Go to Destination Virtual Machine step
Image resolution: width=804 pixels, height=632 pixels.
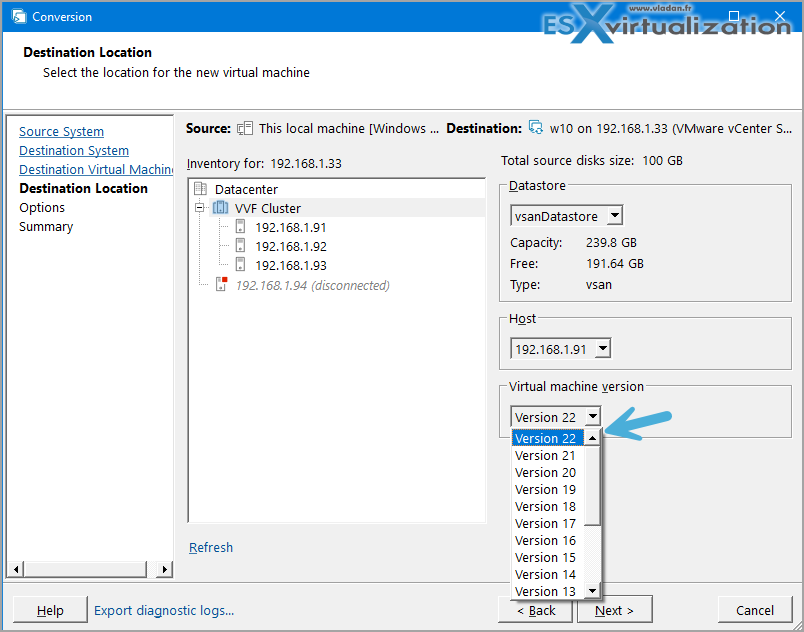click(x=96, y=169)
